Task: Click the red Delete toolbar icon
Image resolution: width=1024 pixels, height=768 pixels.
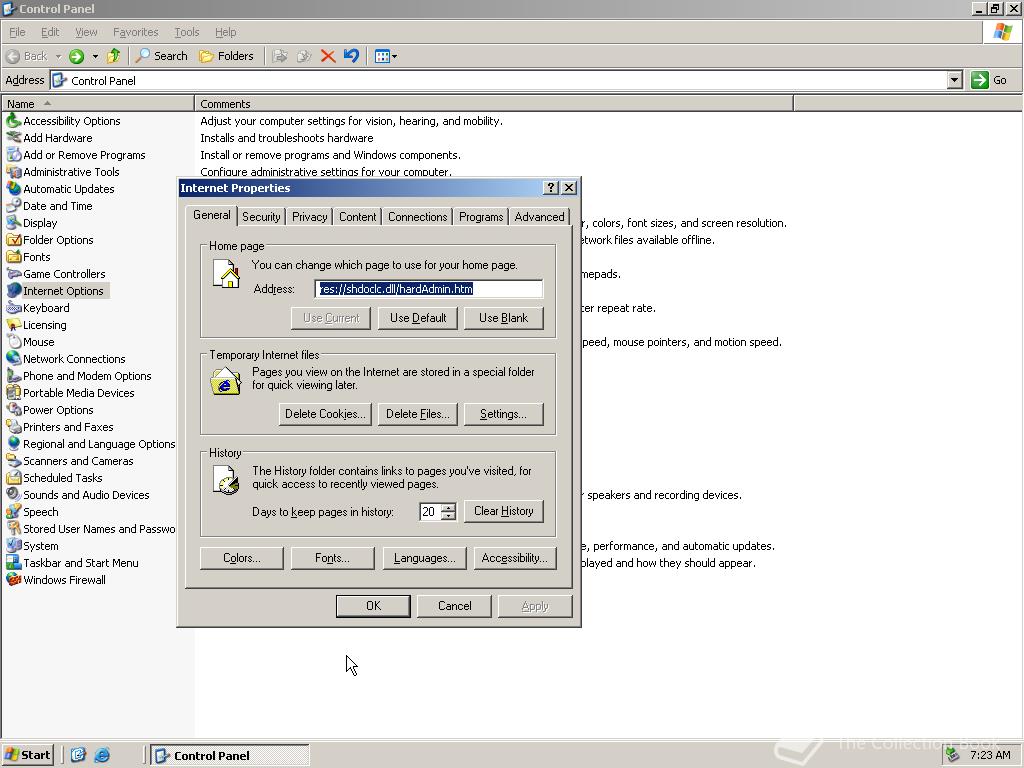Action: click(328, 56)
